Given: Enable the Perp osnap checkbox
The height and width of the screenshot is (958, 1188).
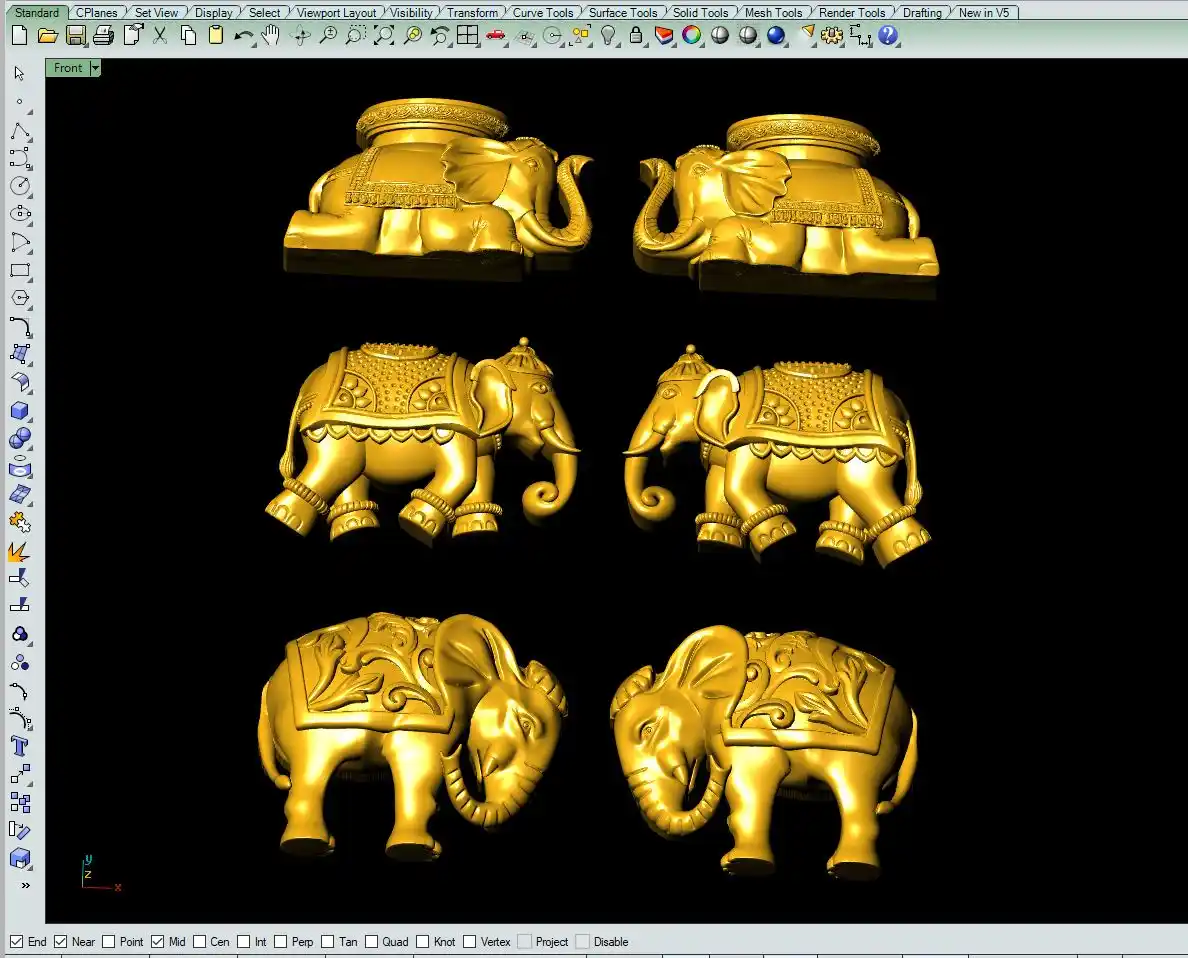Looking at the screenshot, I should click(281, 941).
